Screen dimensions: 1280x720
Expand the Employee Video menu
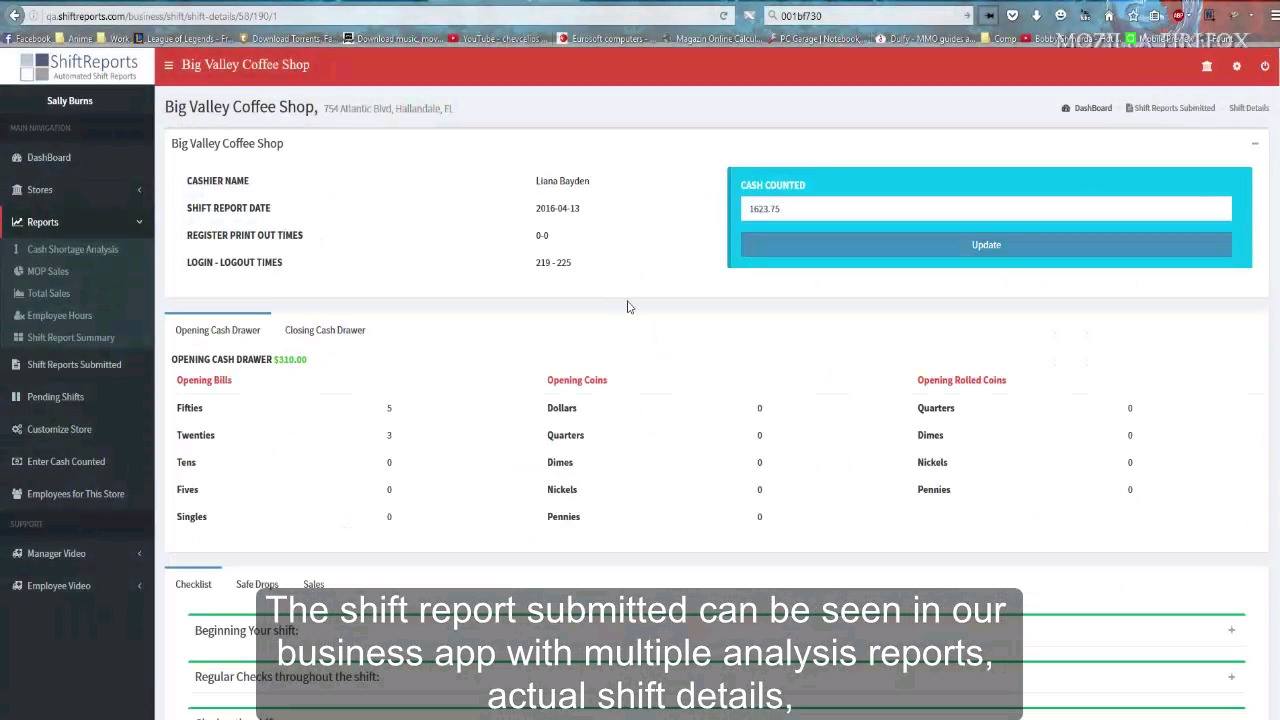pyautogui.click(x=77, y=586)
